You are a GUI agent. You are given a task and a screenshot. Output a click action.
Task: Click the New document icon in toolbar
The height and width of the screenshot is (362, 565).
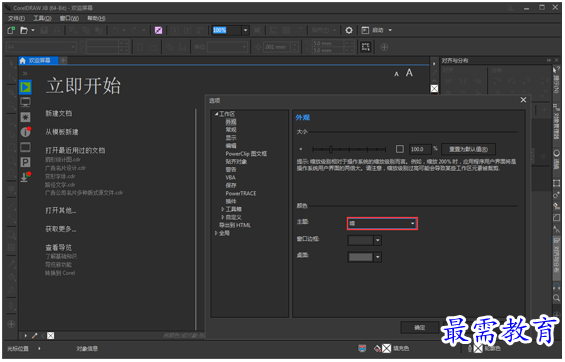tap(11, 30)
